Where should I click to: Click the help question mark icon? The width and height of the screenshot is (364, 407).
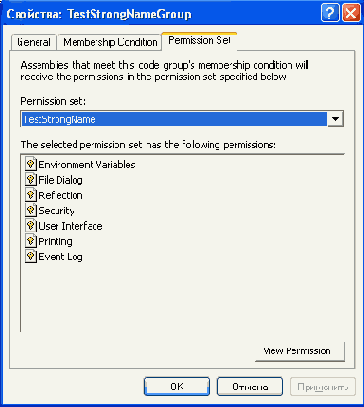click(330, 14)
